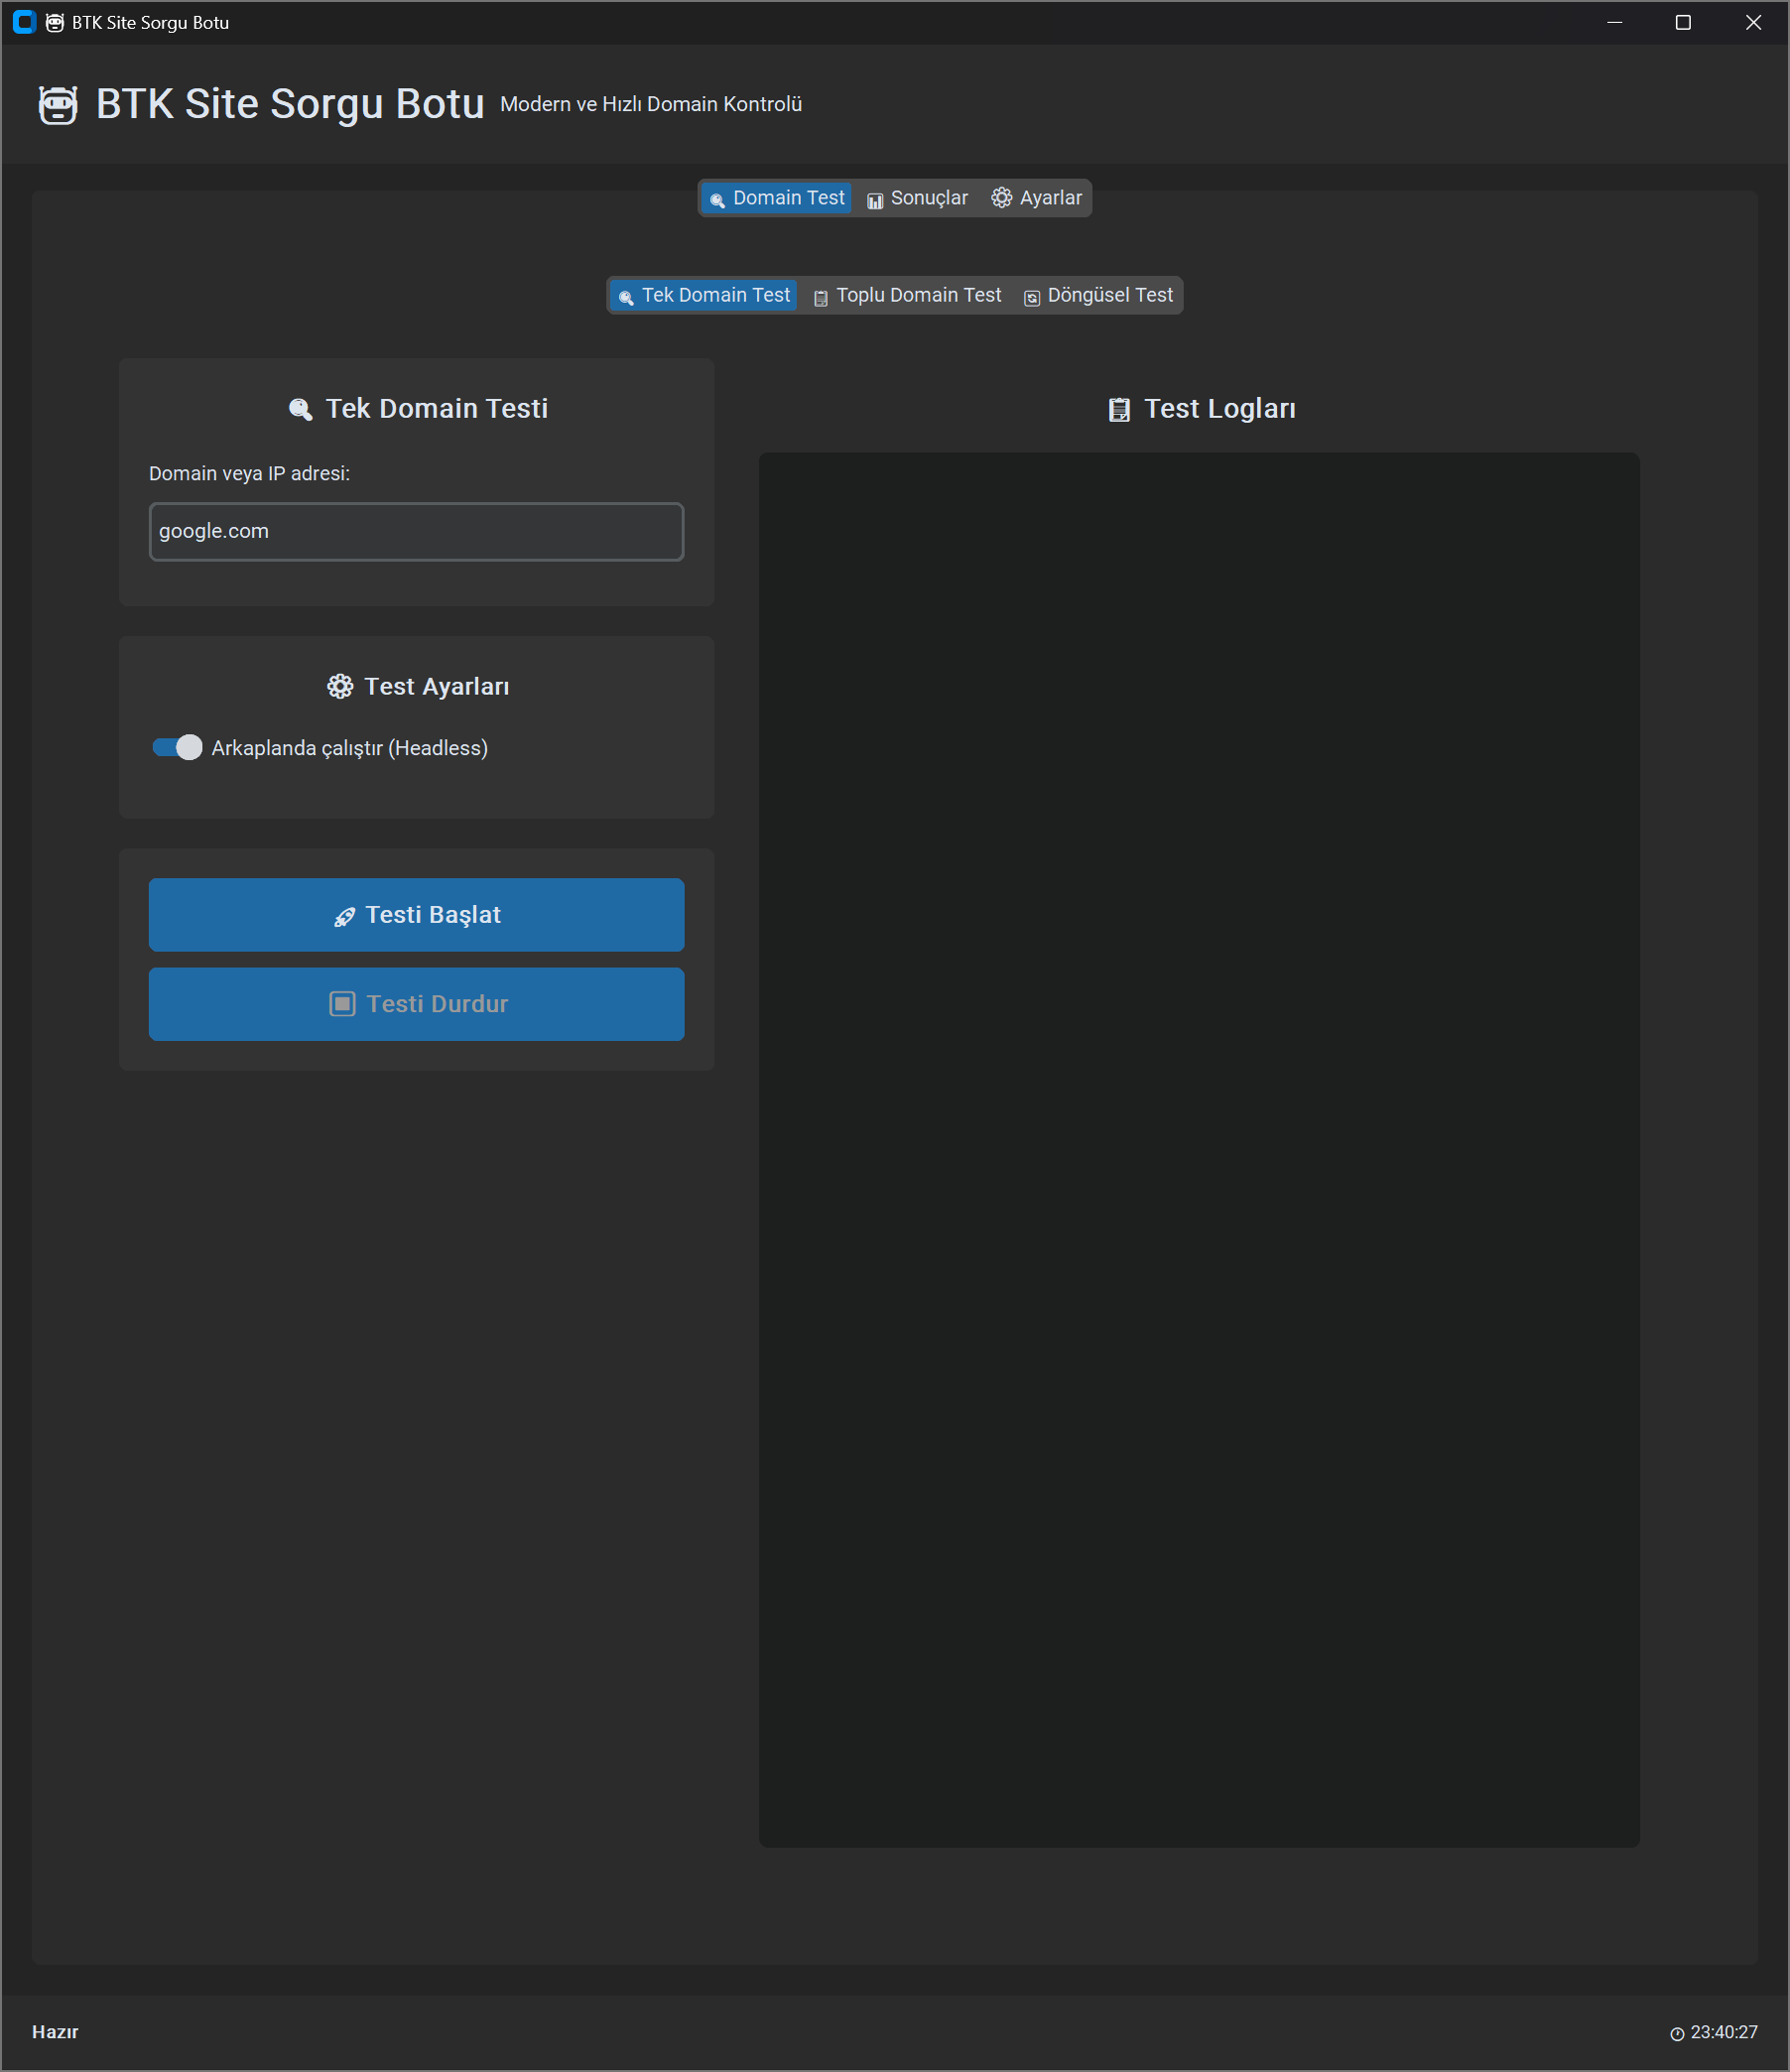Stop the test with Testi Durdur
The image size is (1790, 2072).
(x=417, y=1004)
